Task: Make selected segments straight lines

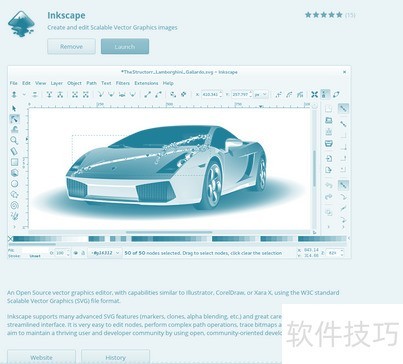Action: (147, 95)
